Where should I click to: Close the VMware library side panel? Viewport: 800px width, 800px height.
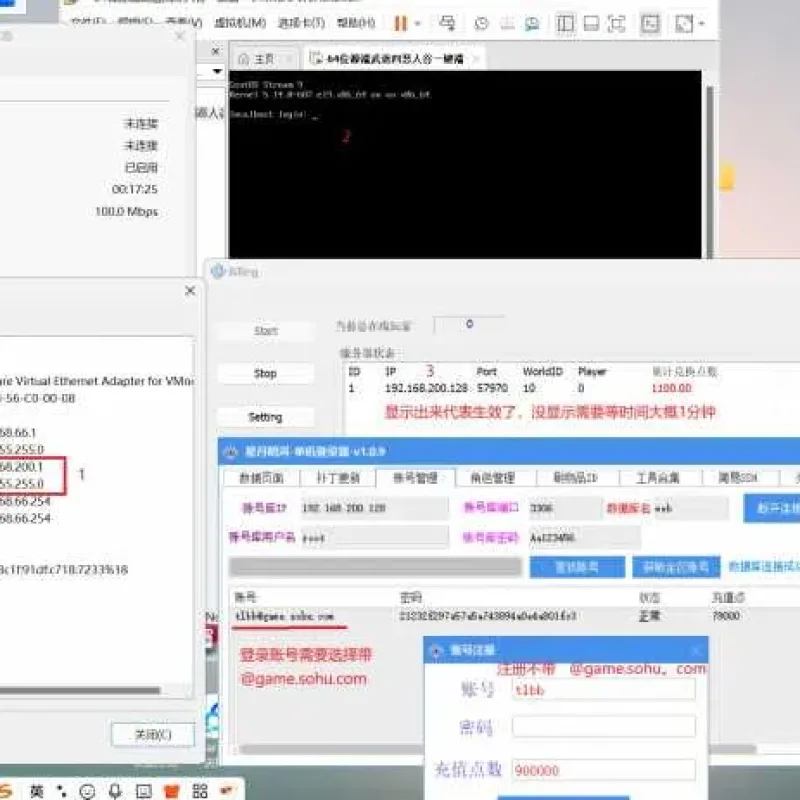pos(215,51)
